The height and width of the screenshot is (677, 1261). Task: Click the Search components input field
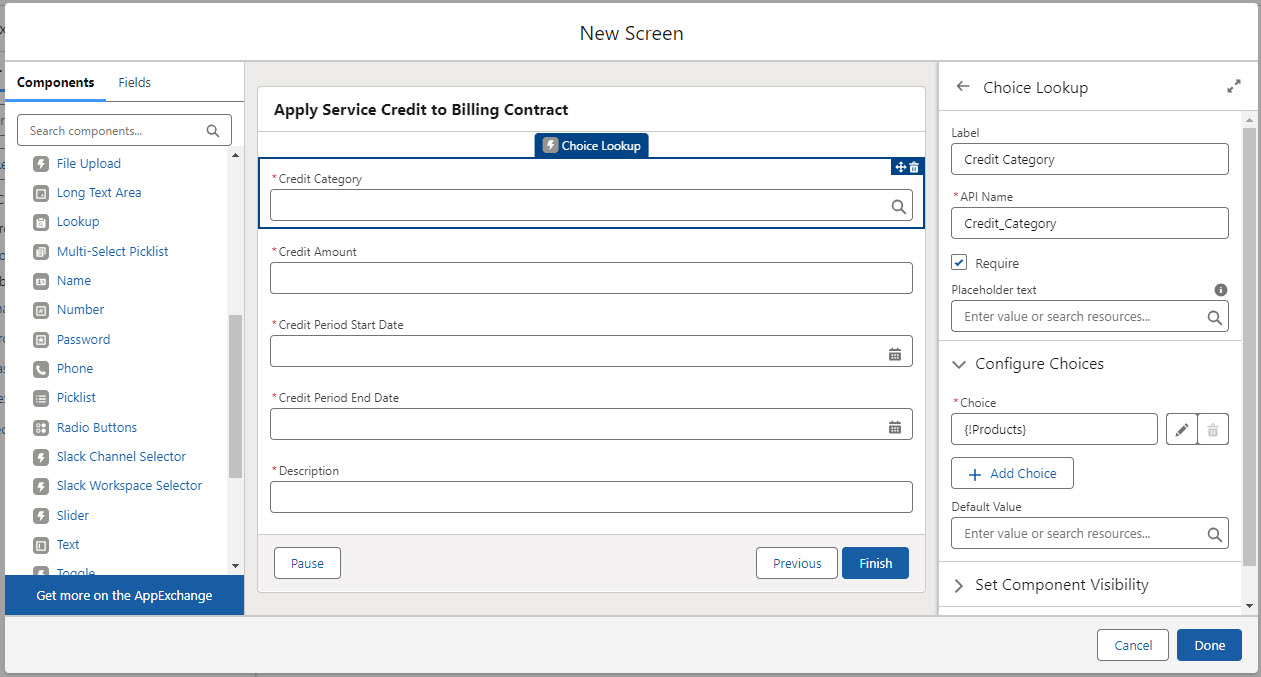(115, 131)
